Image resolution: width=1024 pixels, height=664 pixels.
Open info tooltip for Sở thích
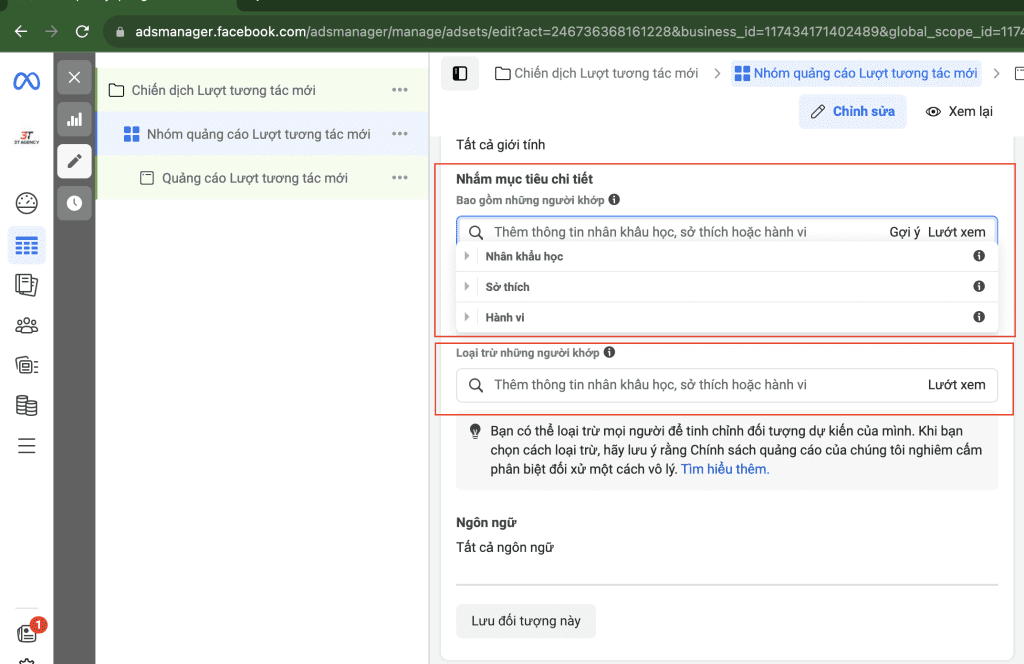pos(979,286)
